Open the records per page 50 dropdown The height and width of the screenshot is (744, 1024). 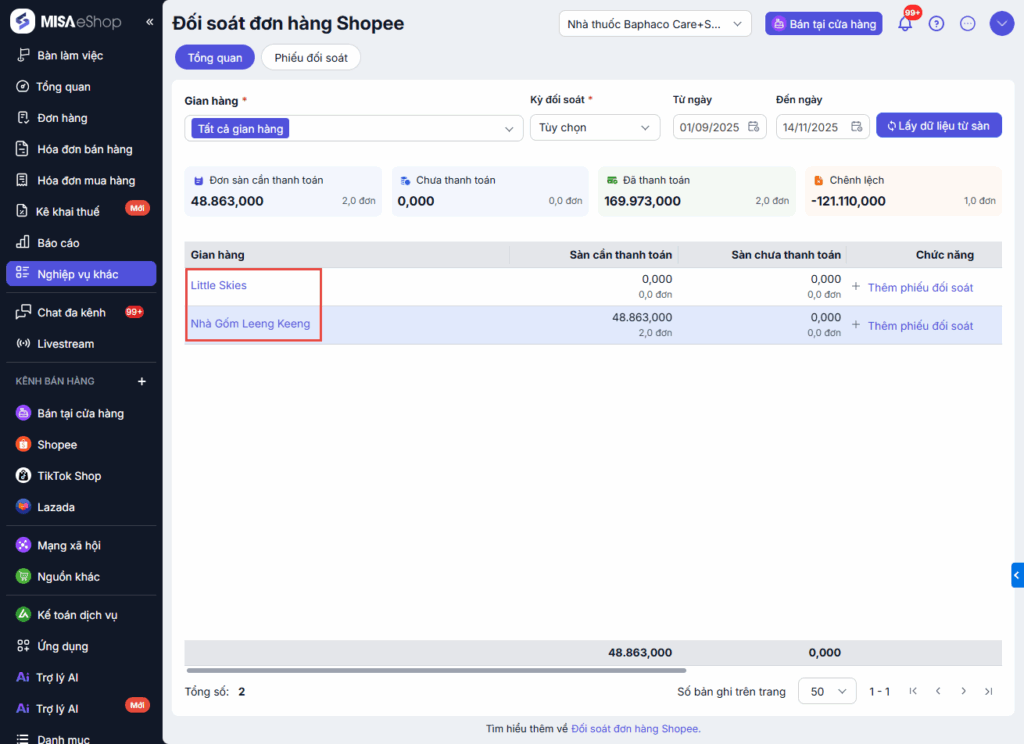click(827, 691)
